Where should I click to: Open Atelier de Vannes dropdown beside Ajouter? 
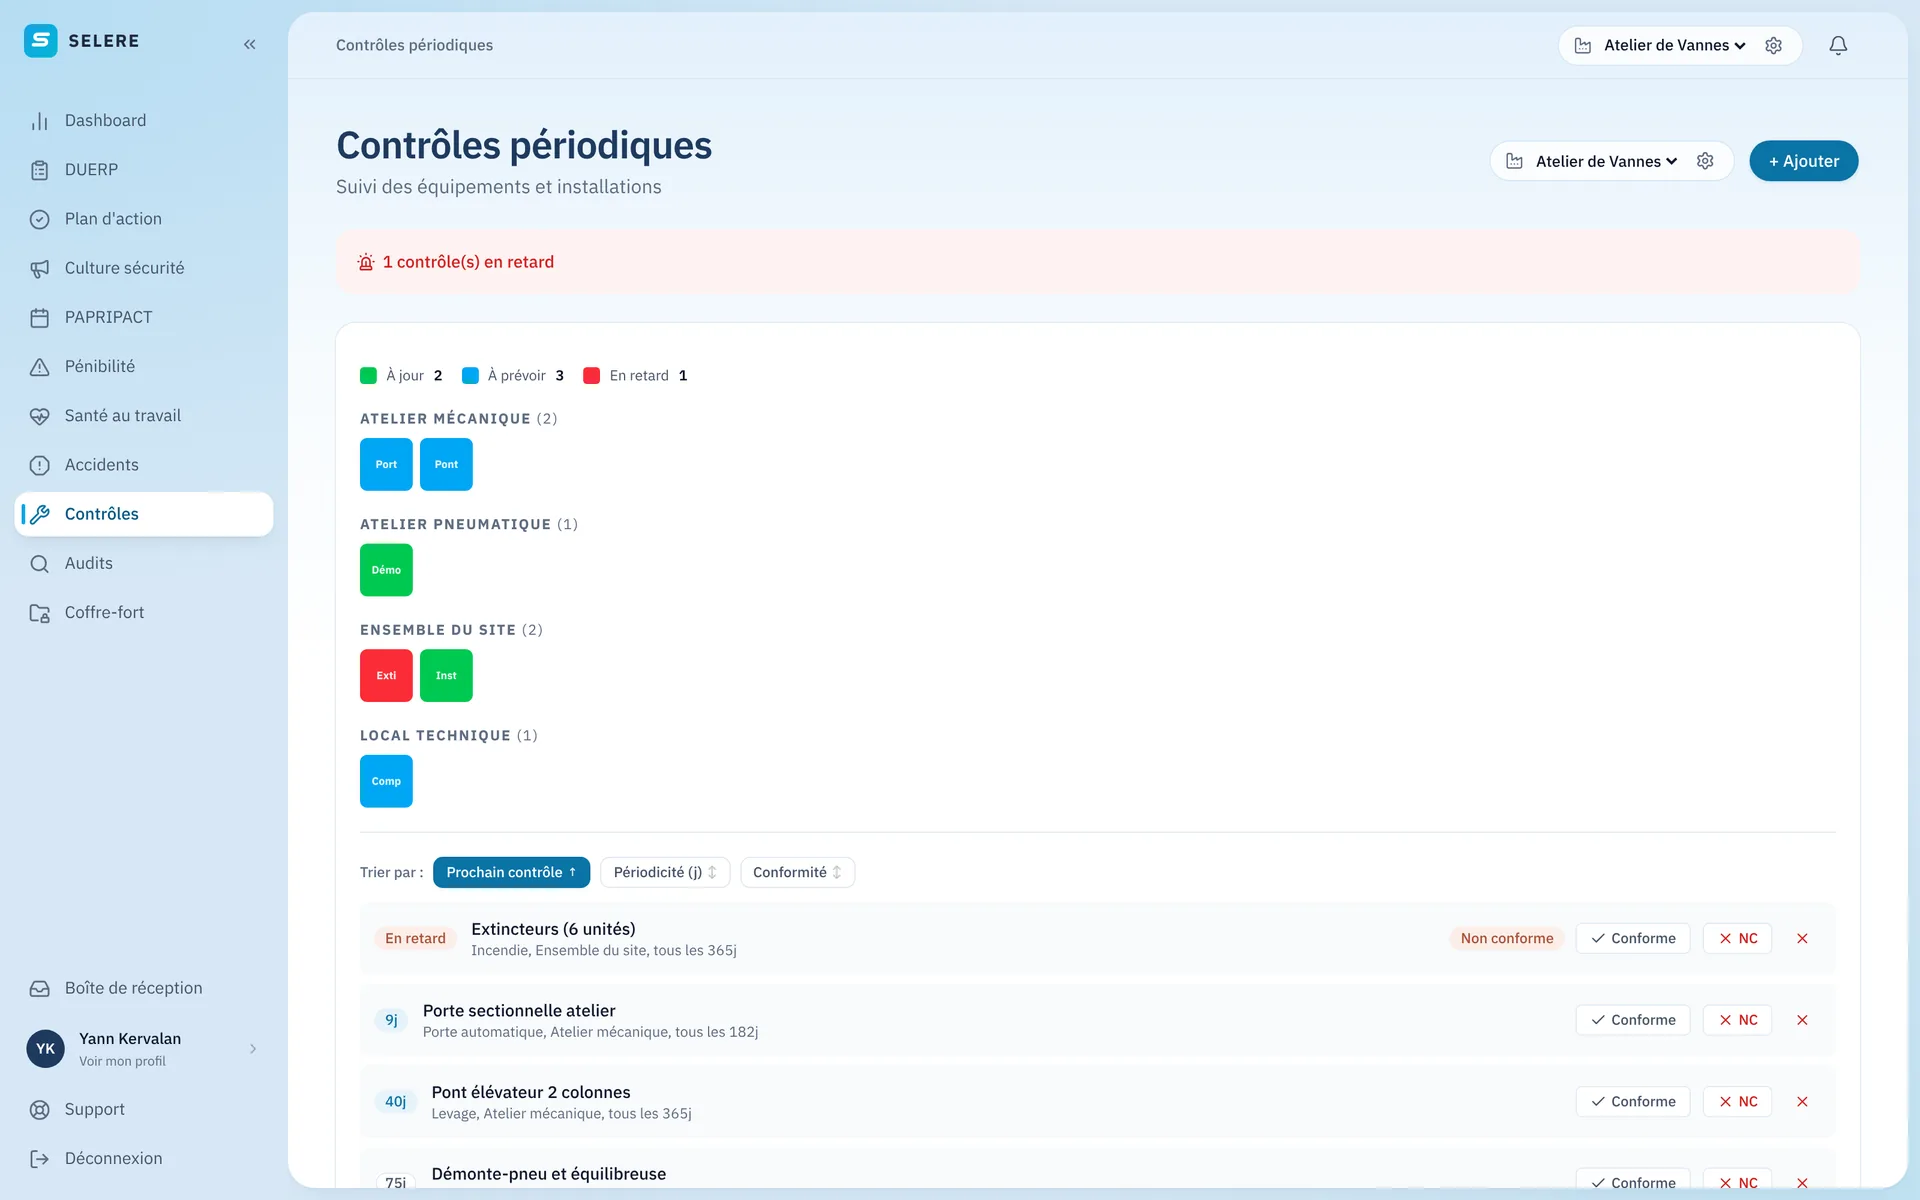point(1606,161)
